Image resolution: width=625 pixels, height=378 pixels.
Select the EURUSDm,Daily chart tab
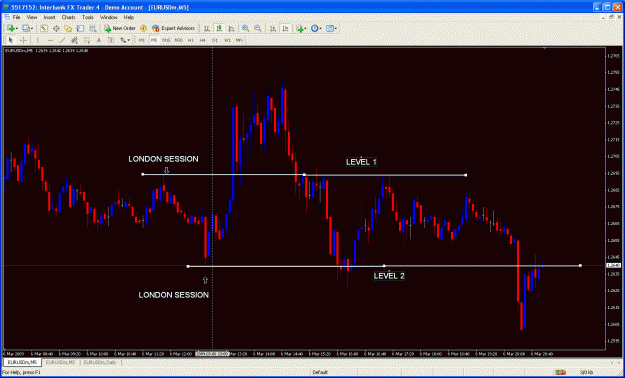(101, 362)
